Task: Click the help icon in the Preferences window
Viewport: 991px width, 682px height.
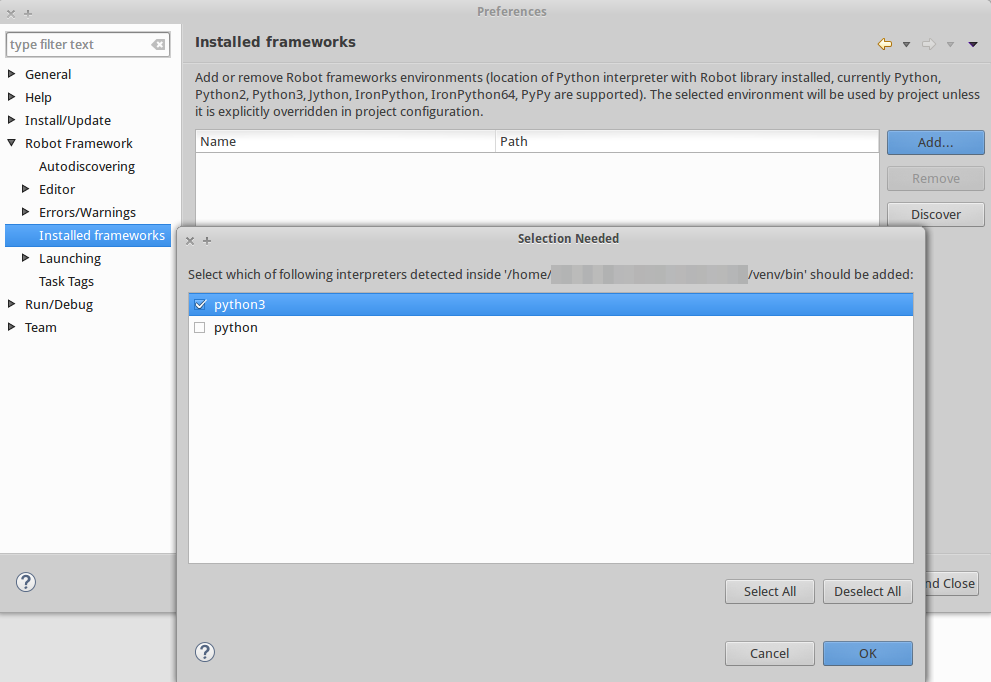Action: click(x=25, y=582)
